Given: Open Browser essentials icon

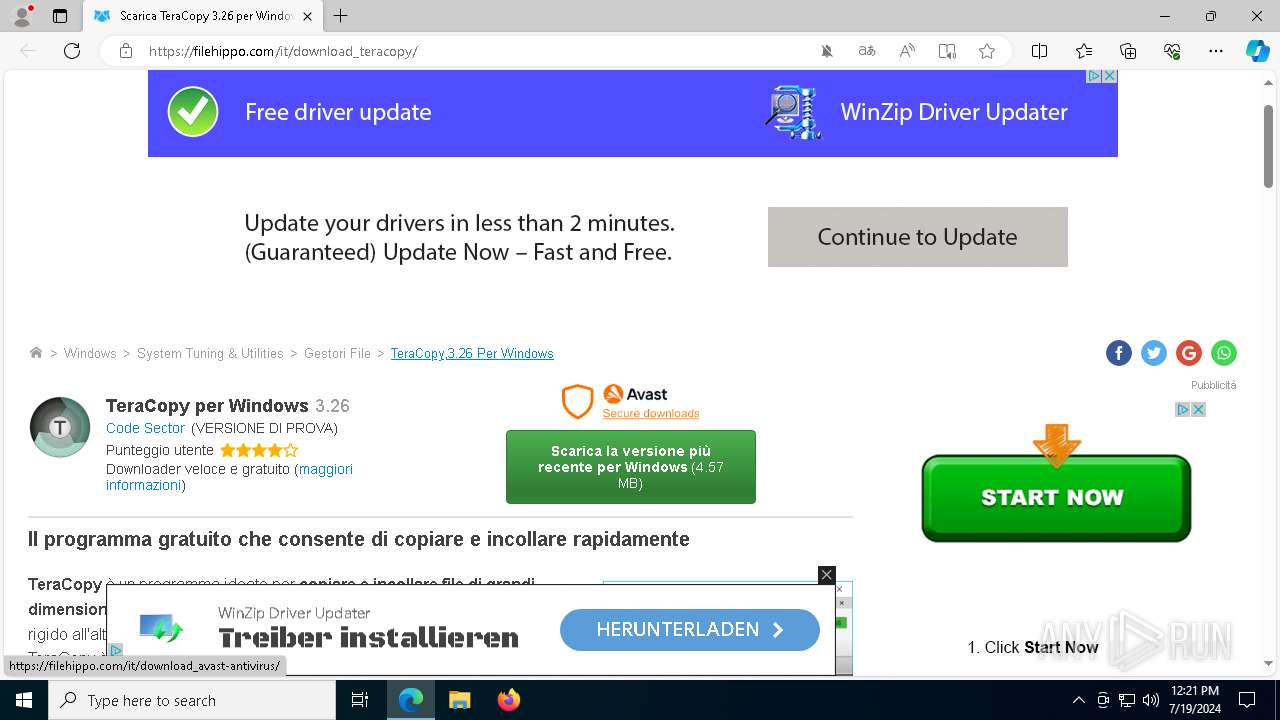Looking at the screenshot, I should pos(1172,51).
